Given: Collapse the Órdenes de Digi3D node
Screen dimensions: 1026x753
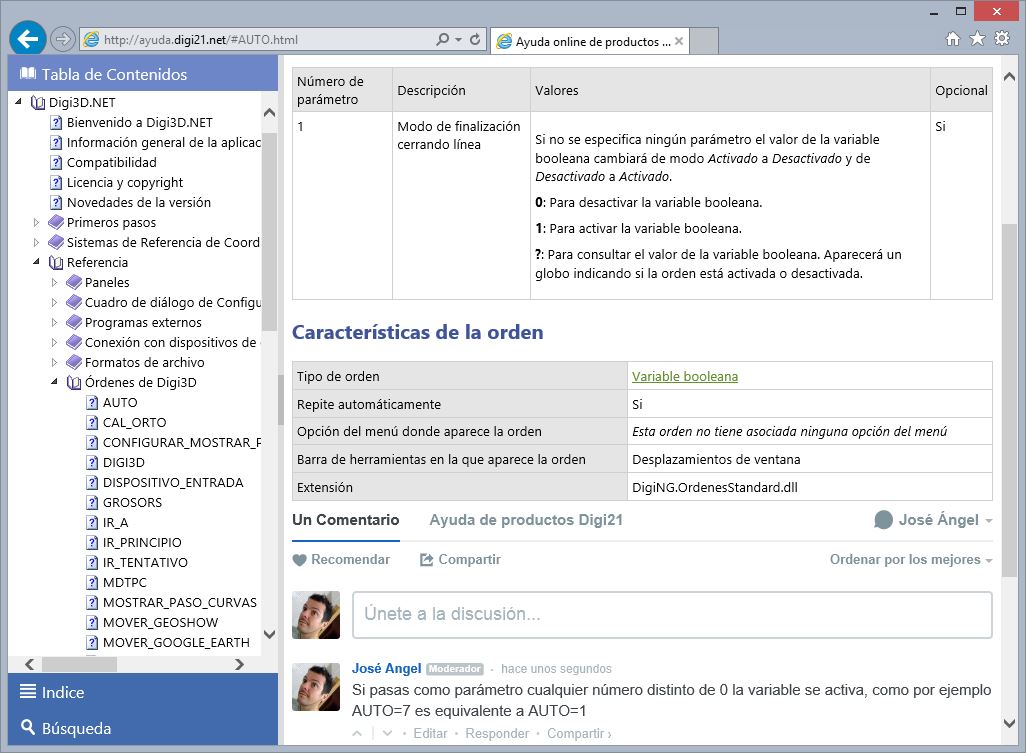Looking at the screenshot, I should pos(56,383).
